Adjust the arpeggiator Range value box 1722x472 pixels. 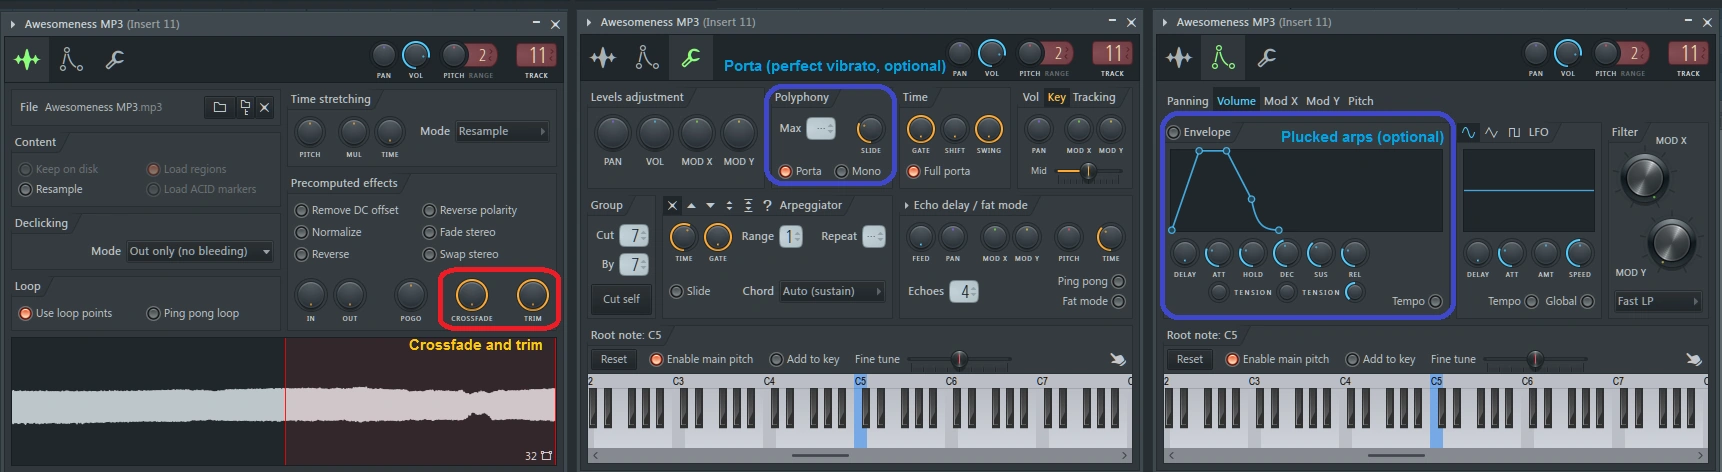(791, 236)
